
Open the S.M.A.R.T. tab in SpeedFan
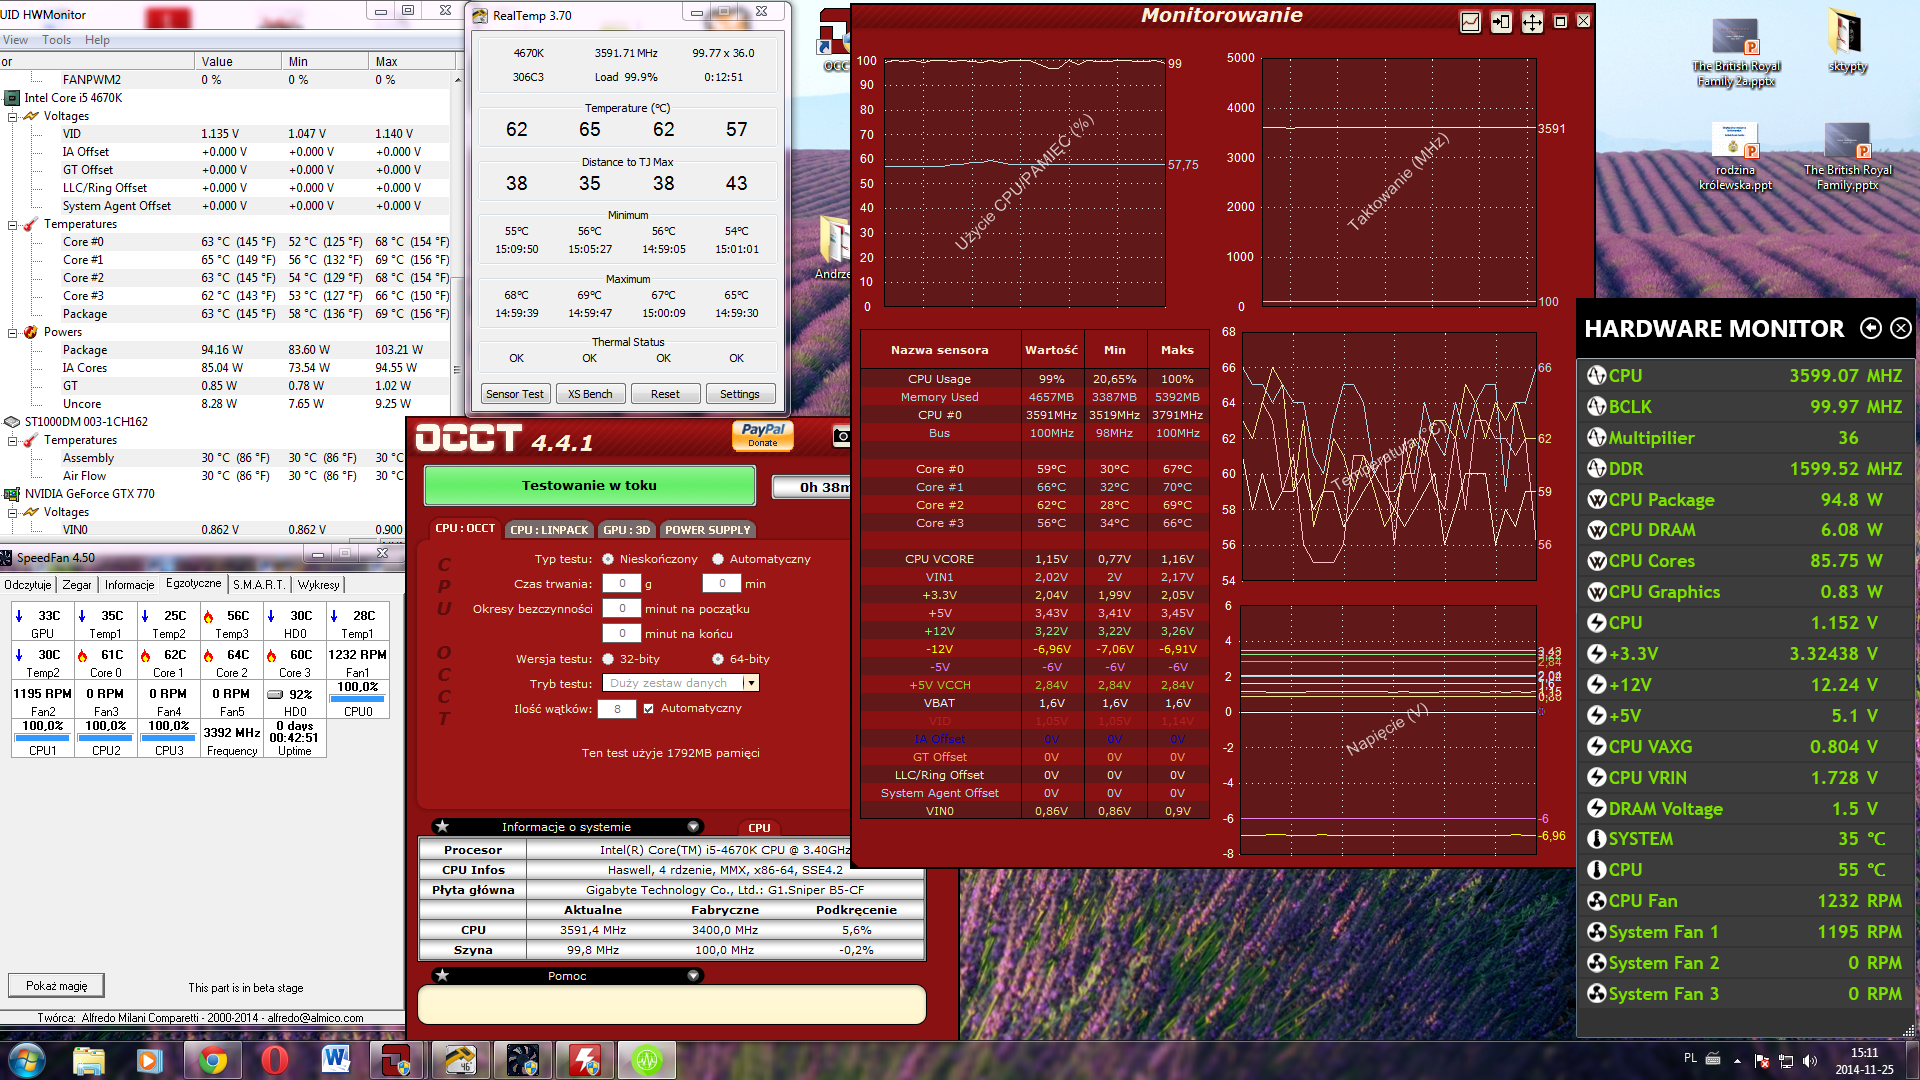[259, 585]
